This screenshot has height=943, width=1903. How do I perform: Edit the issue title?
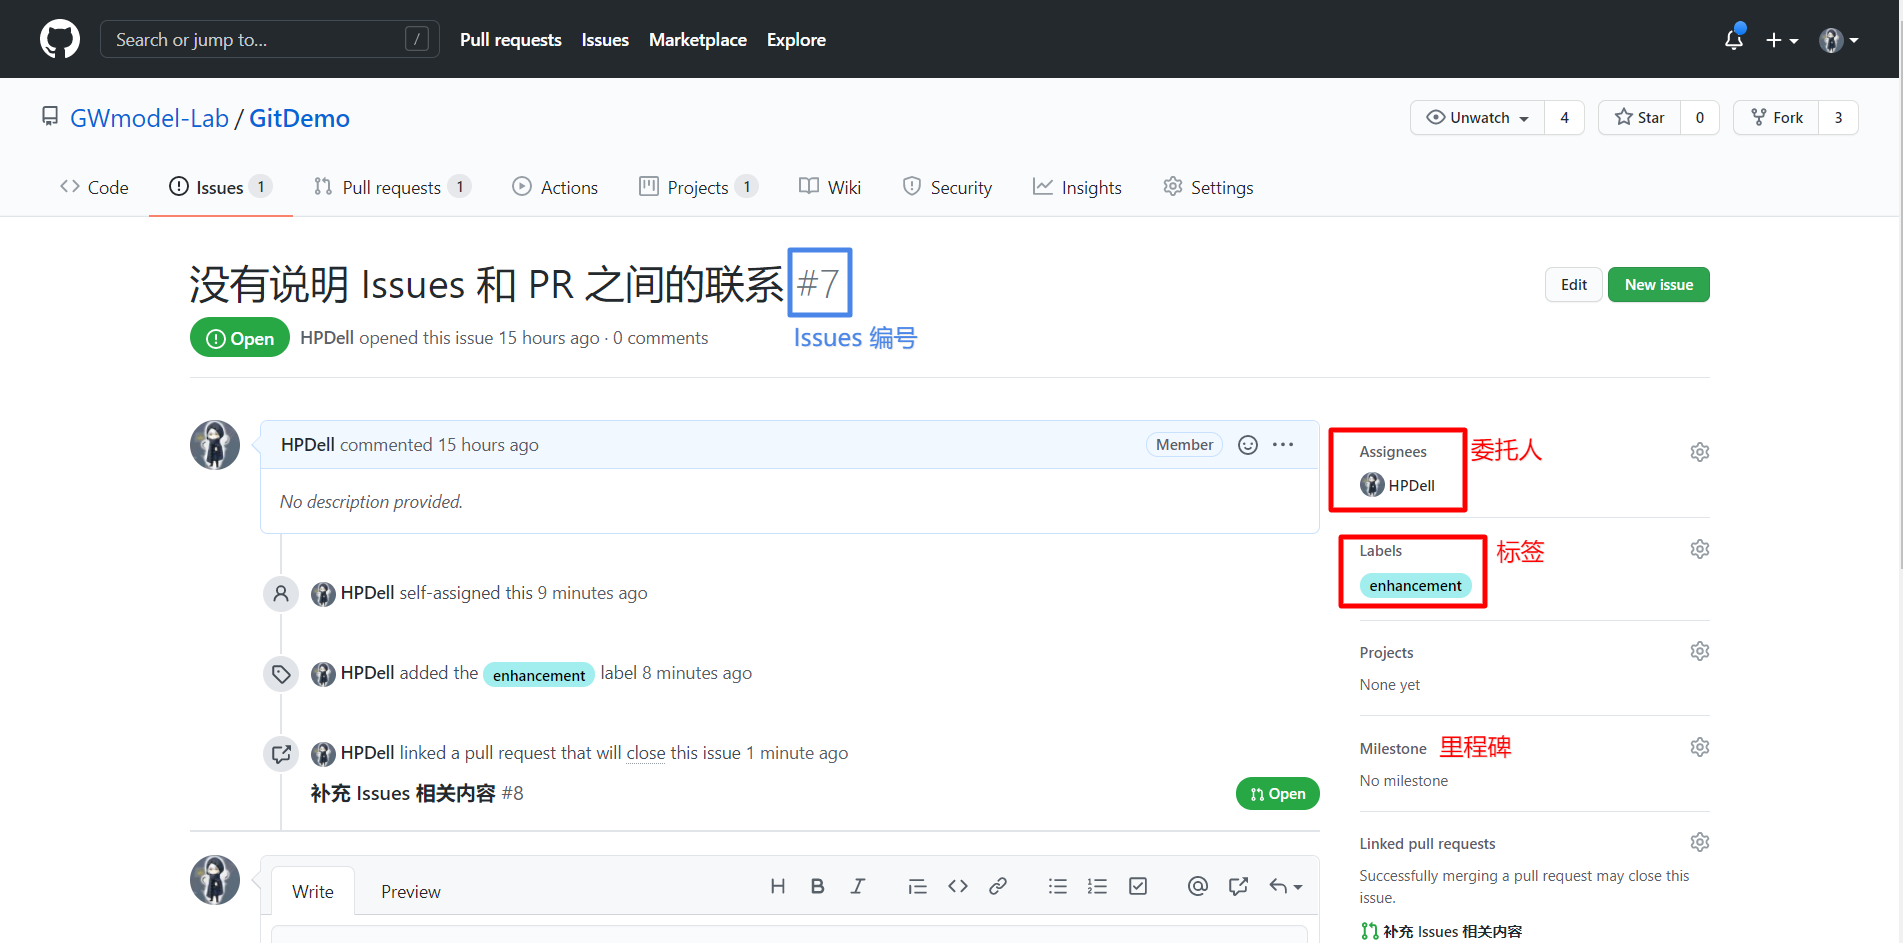pyautogui.click(x=1574, y=285)
